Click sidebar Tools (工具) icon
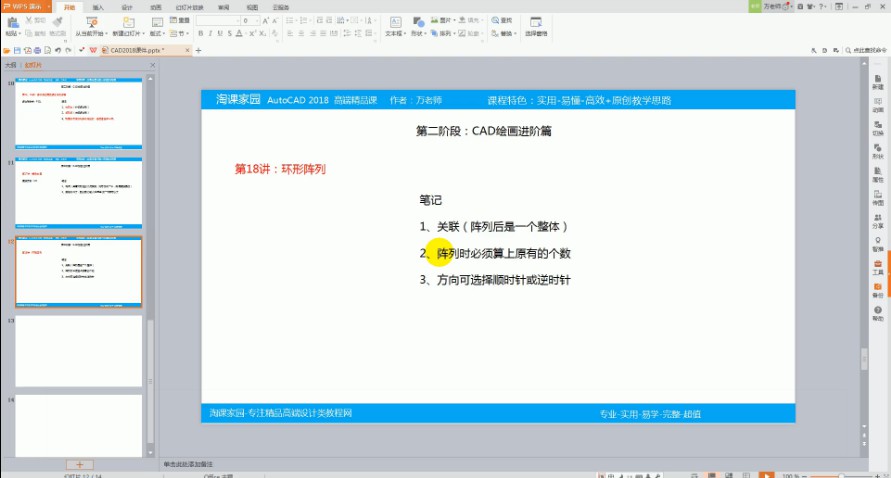Screen dimensions: 891x478 [x=878, y=268]
